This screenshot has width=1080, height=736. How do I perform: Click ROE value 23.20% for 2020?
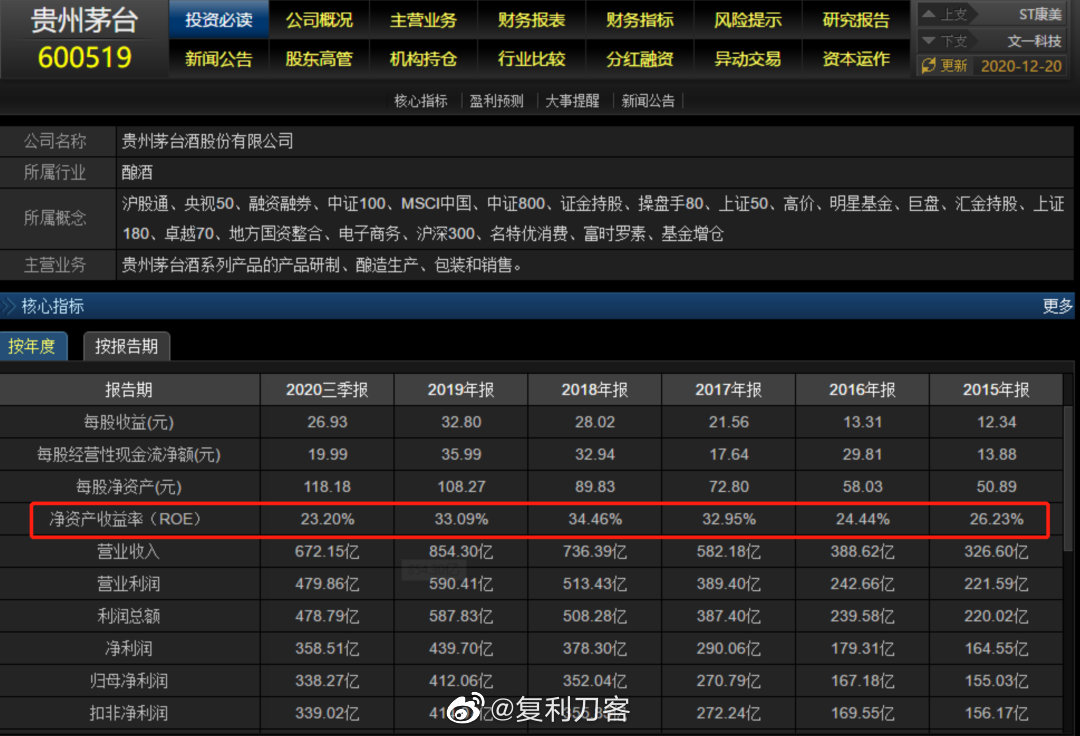327,519
